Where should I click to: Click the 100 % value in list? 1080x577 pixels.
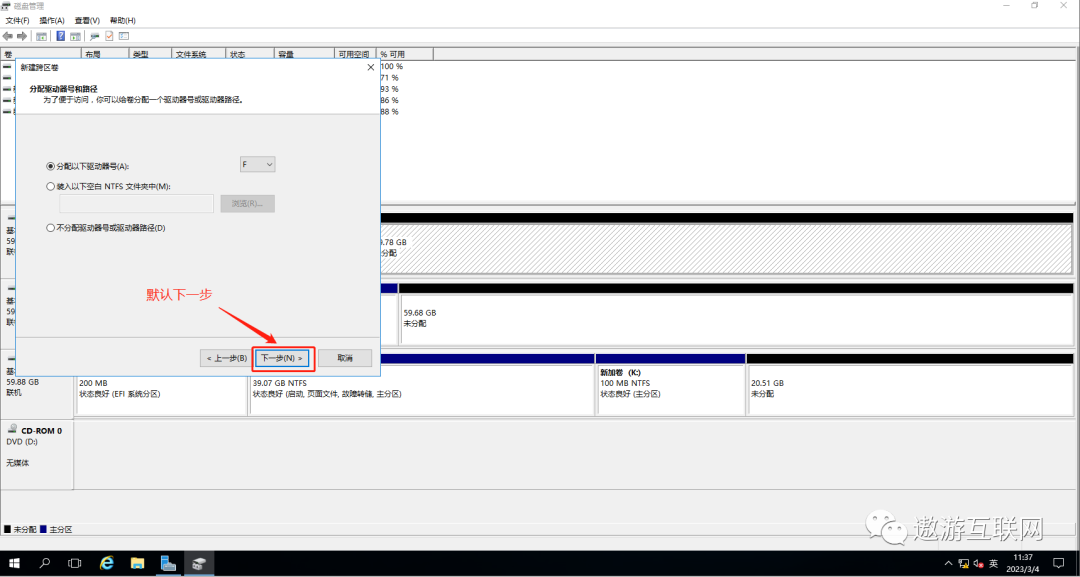tap(392, 67)
